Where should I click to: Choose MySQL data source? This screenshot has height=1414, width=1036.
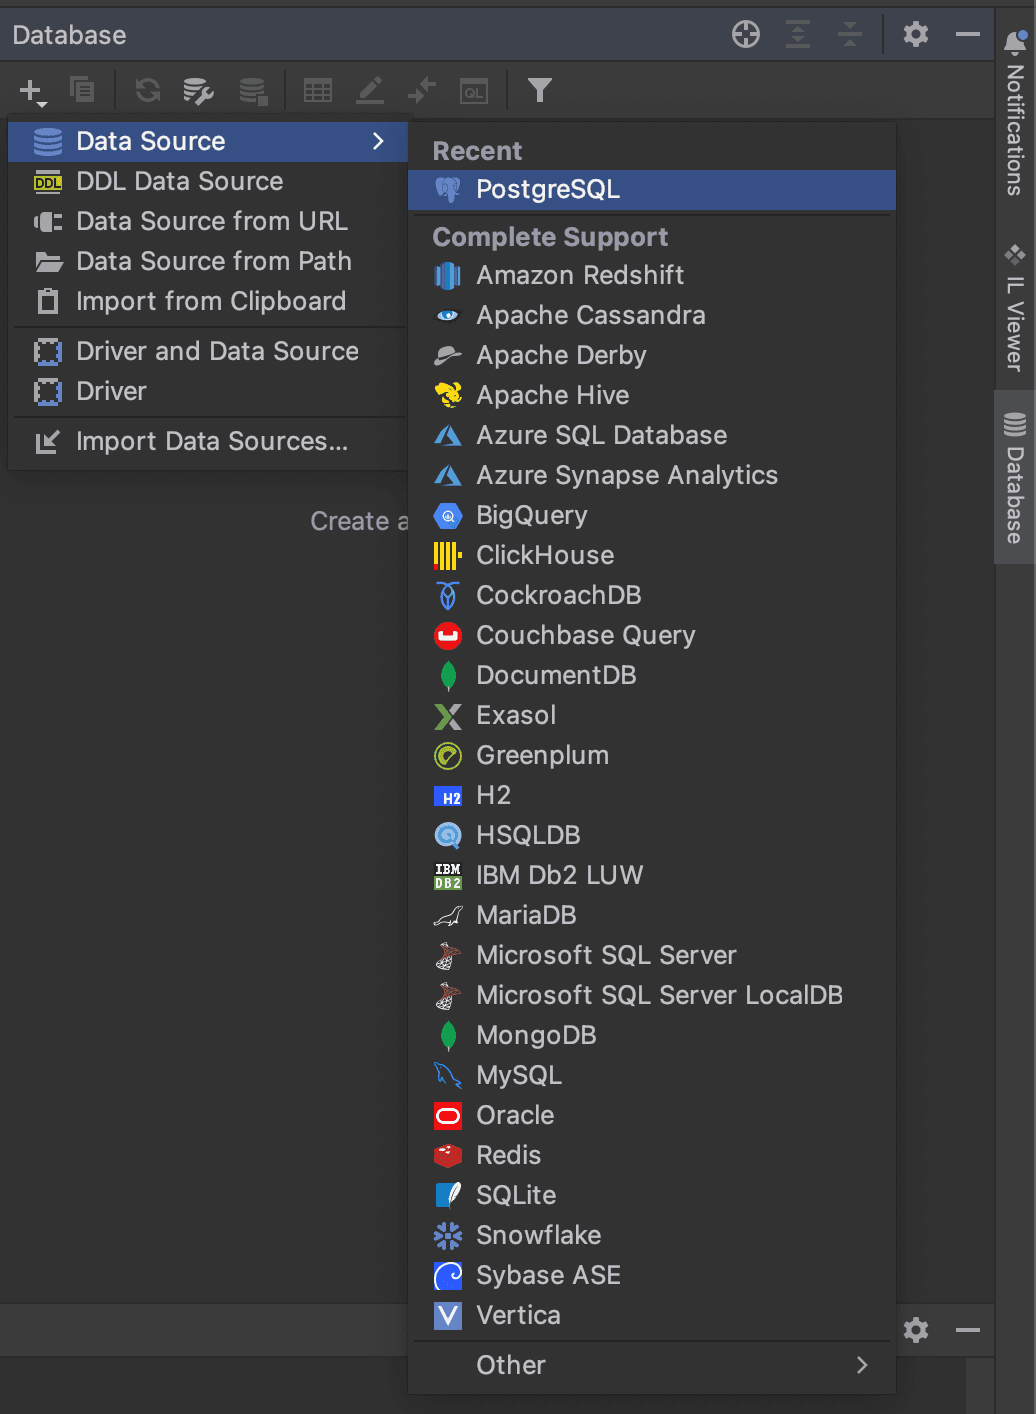click(x=652, y=1075)
